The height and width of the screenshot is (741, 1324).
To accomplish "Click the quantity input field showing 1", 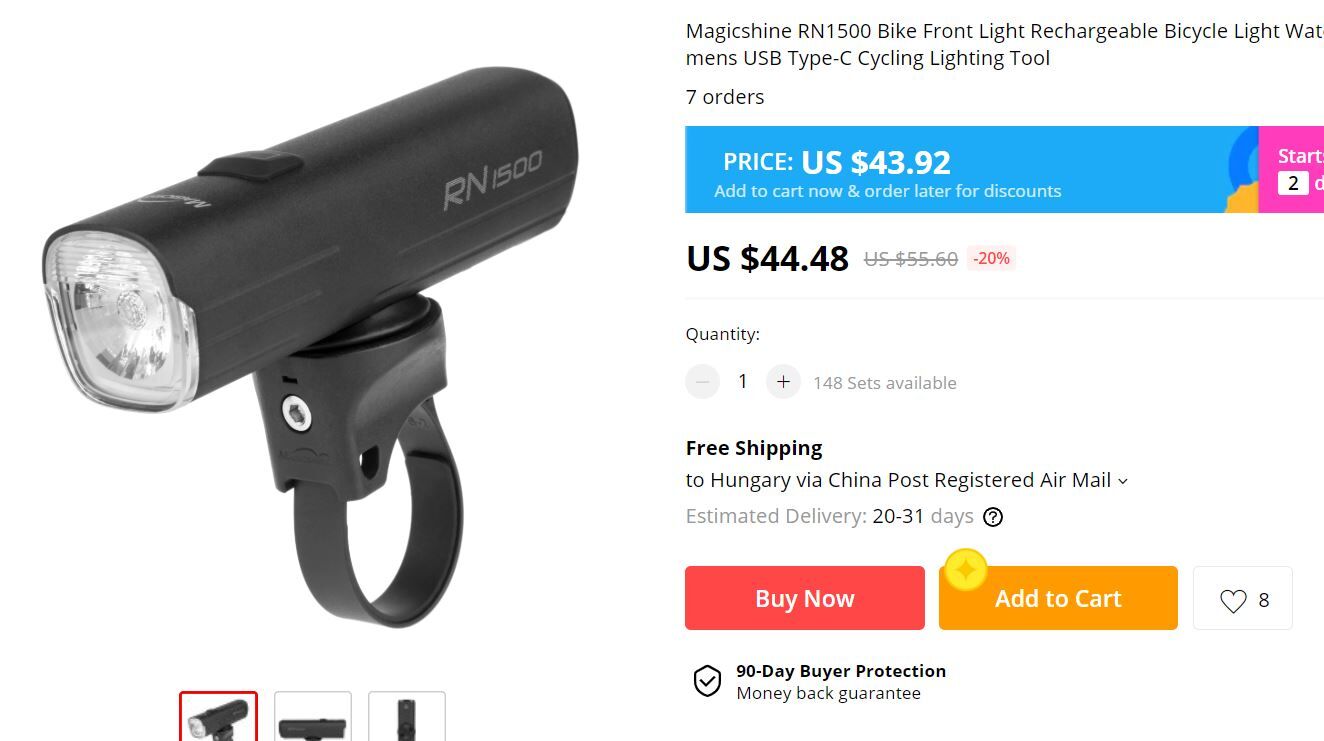I will (743, 381).
